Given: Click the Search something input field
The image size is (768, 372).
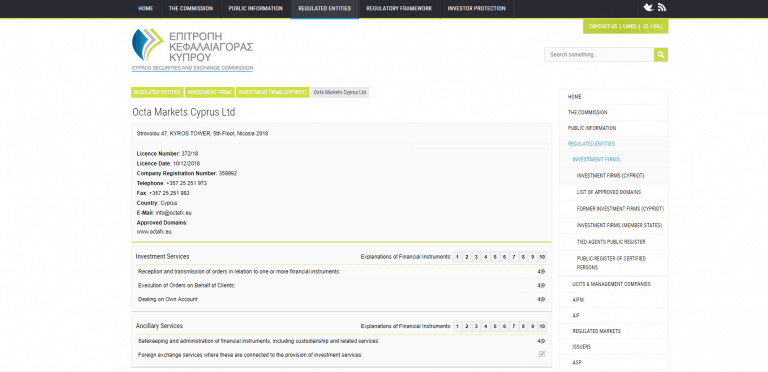Looking at the screenshot, I should pos(599,55).
